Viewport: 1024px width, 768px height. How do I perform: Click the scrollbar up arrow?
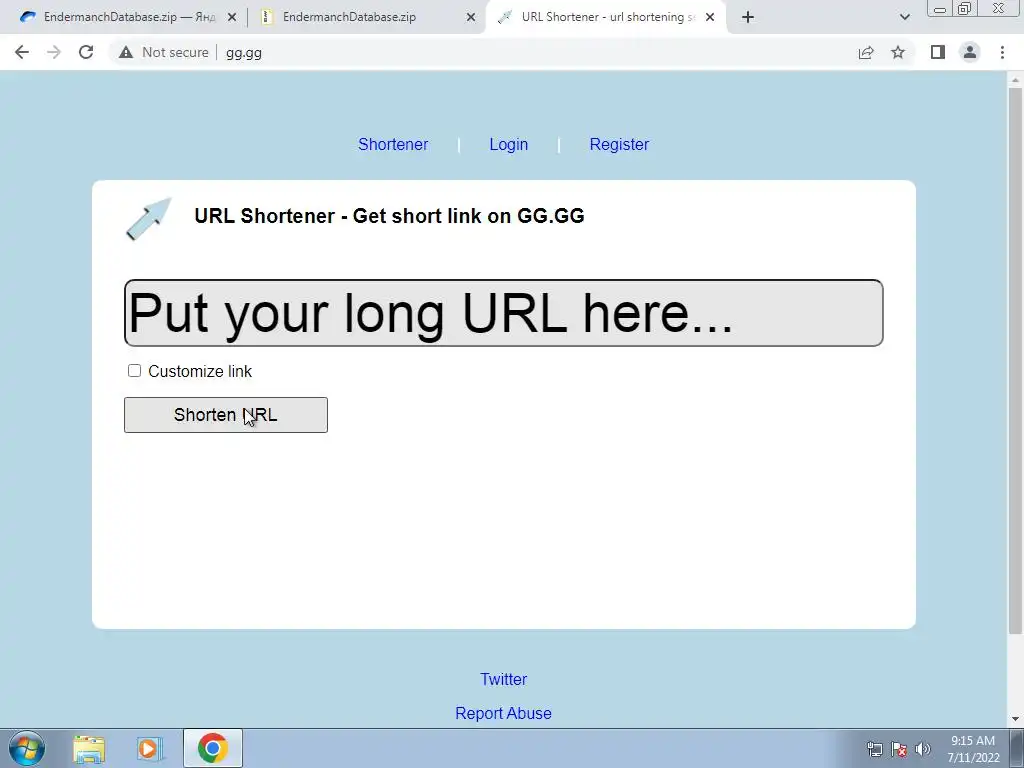[1015, 80]
